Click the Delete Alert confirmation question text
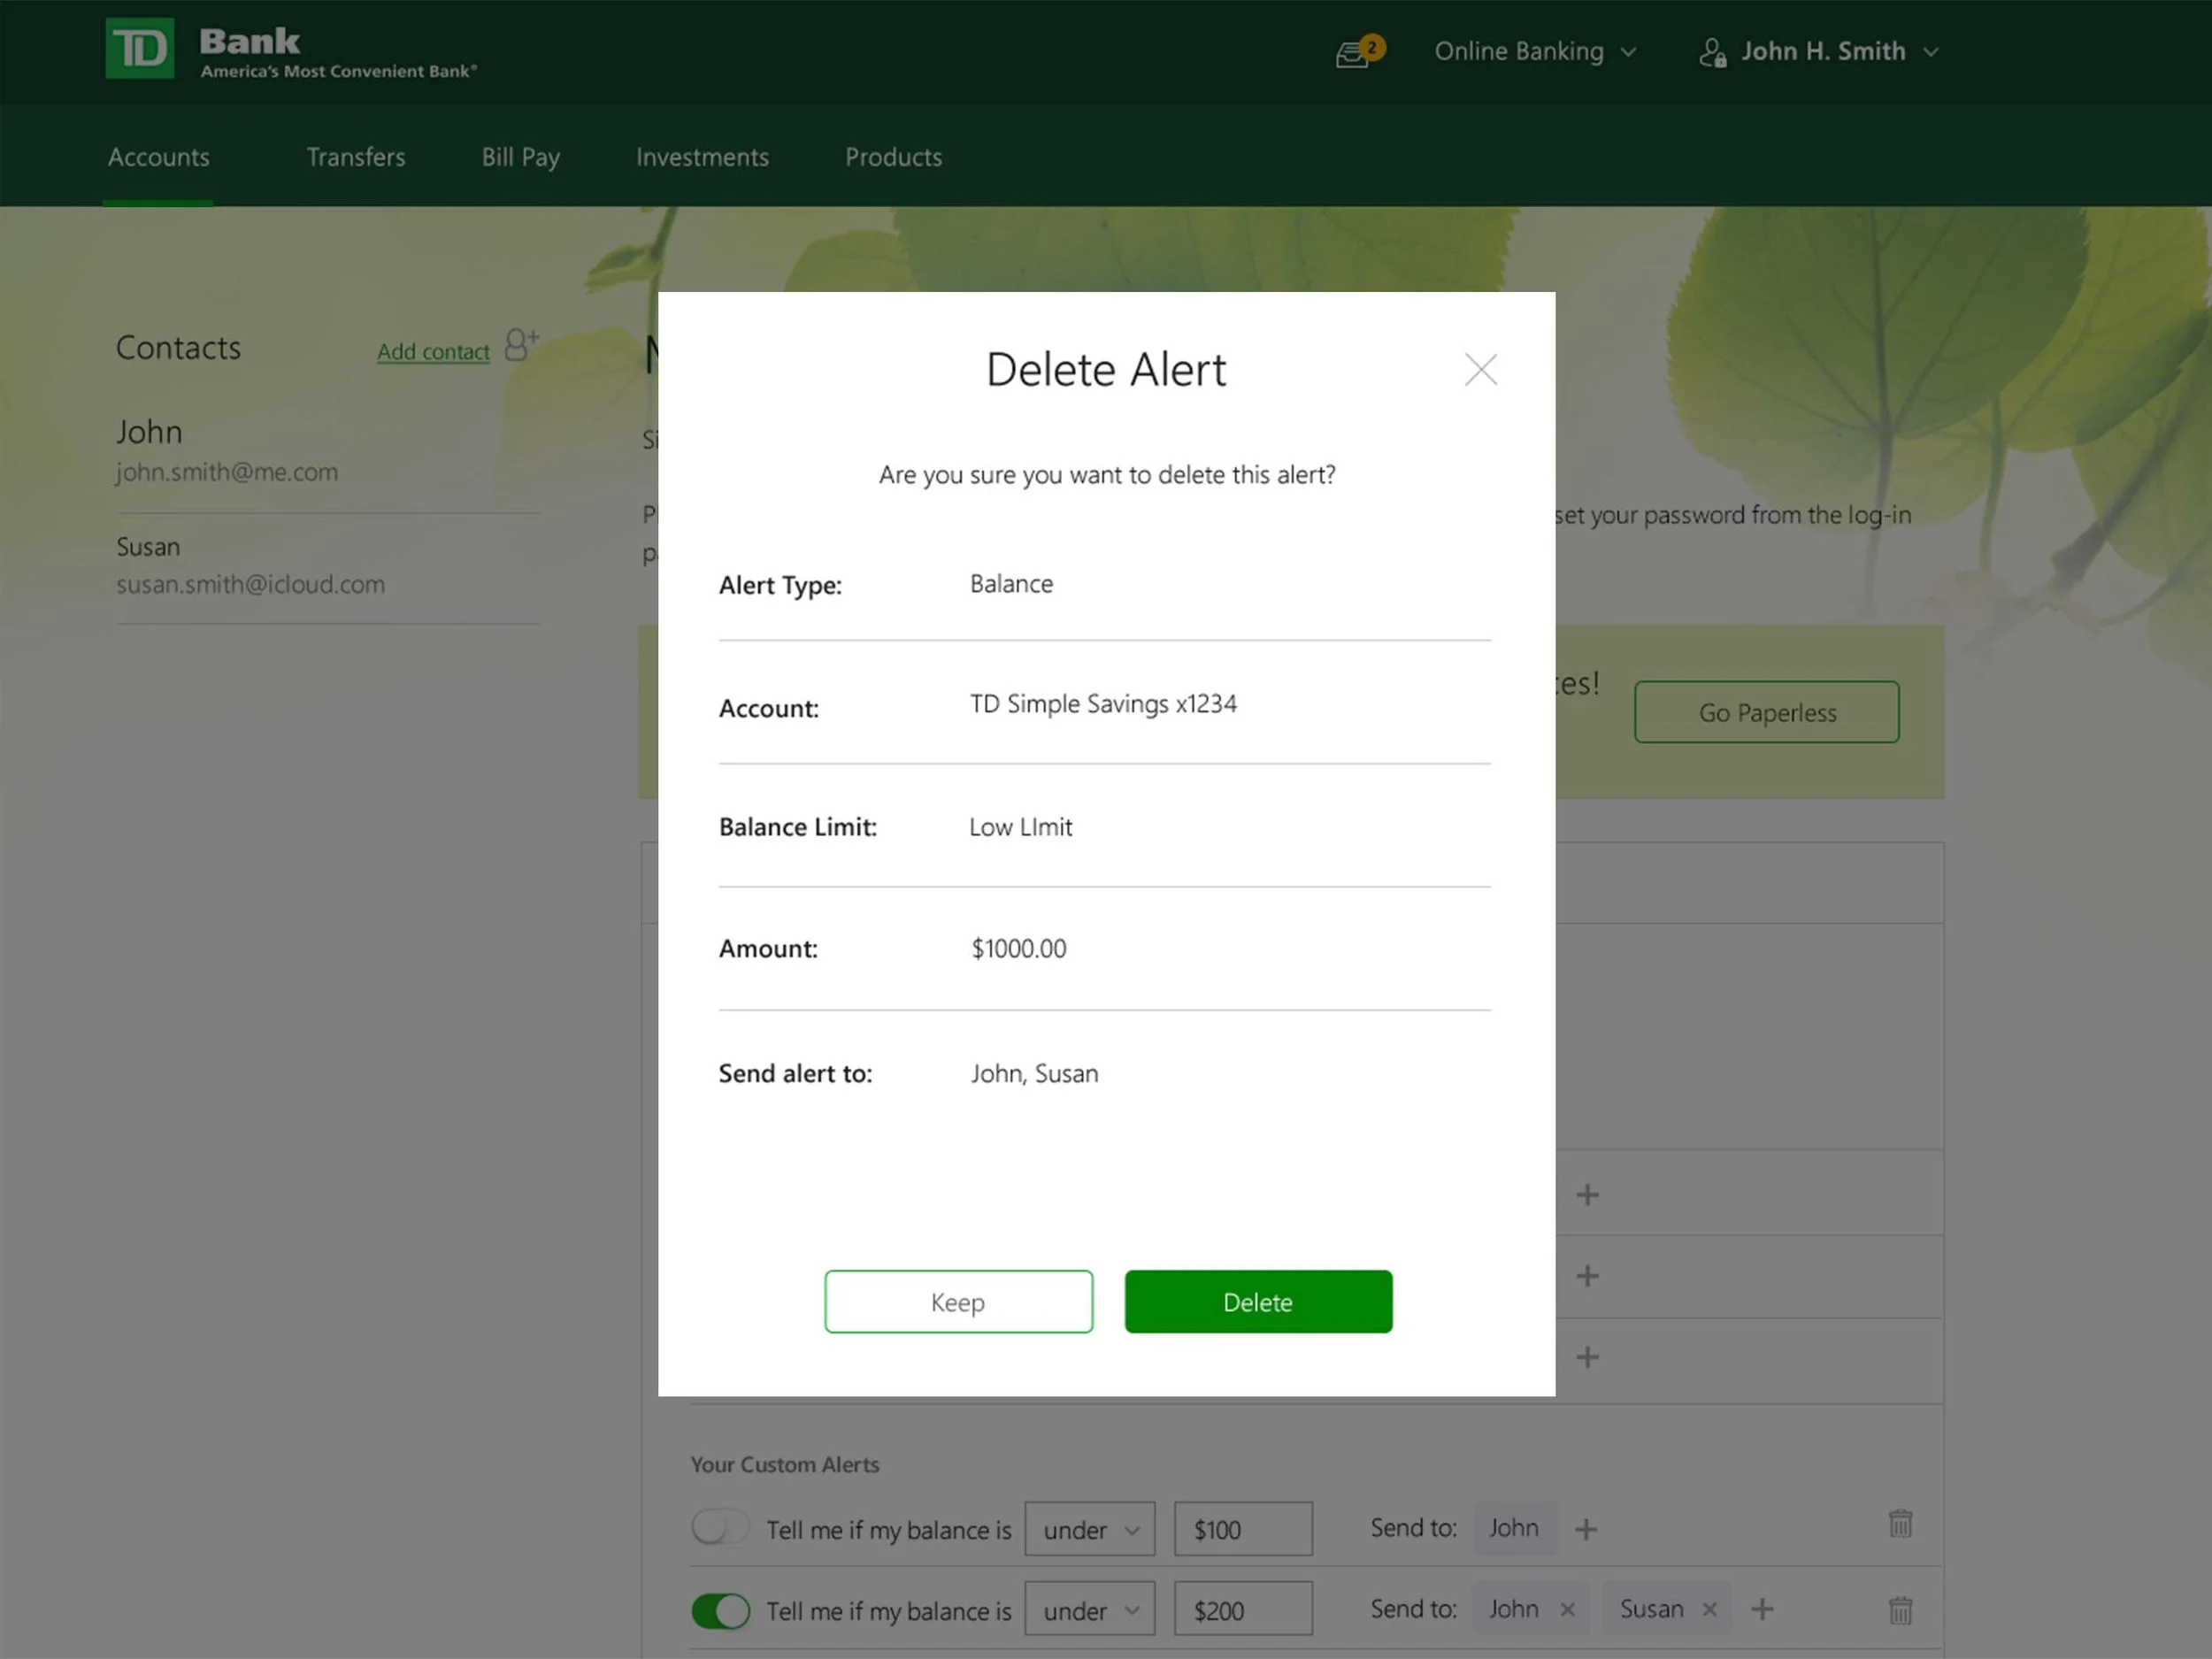Viewport: 2212px width, 1659px height. 1107,475
